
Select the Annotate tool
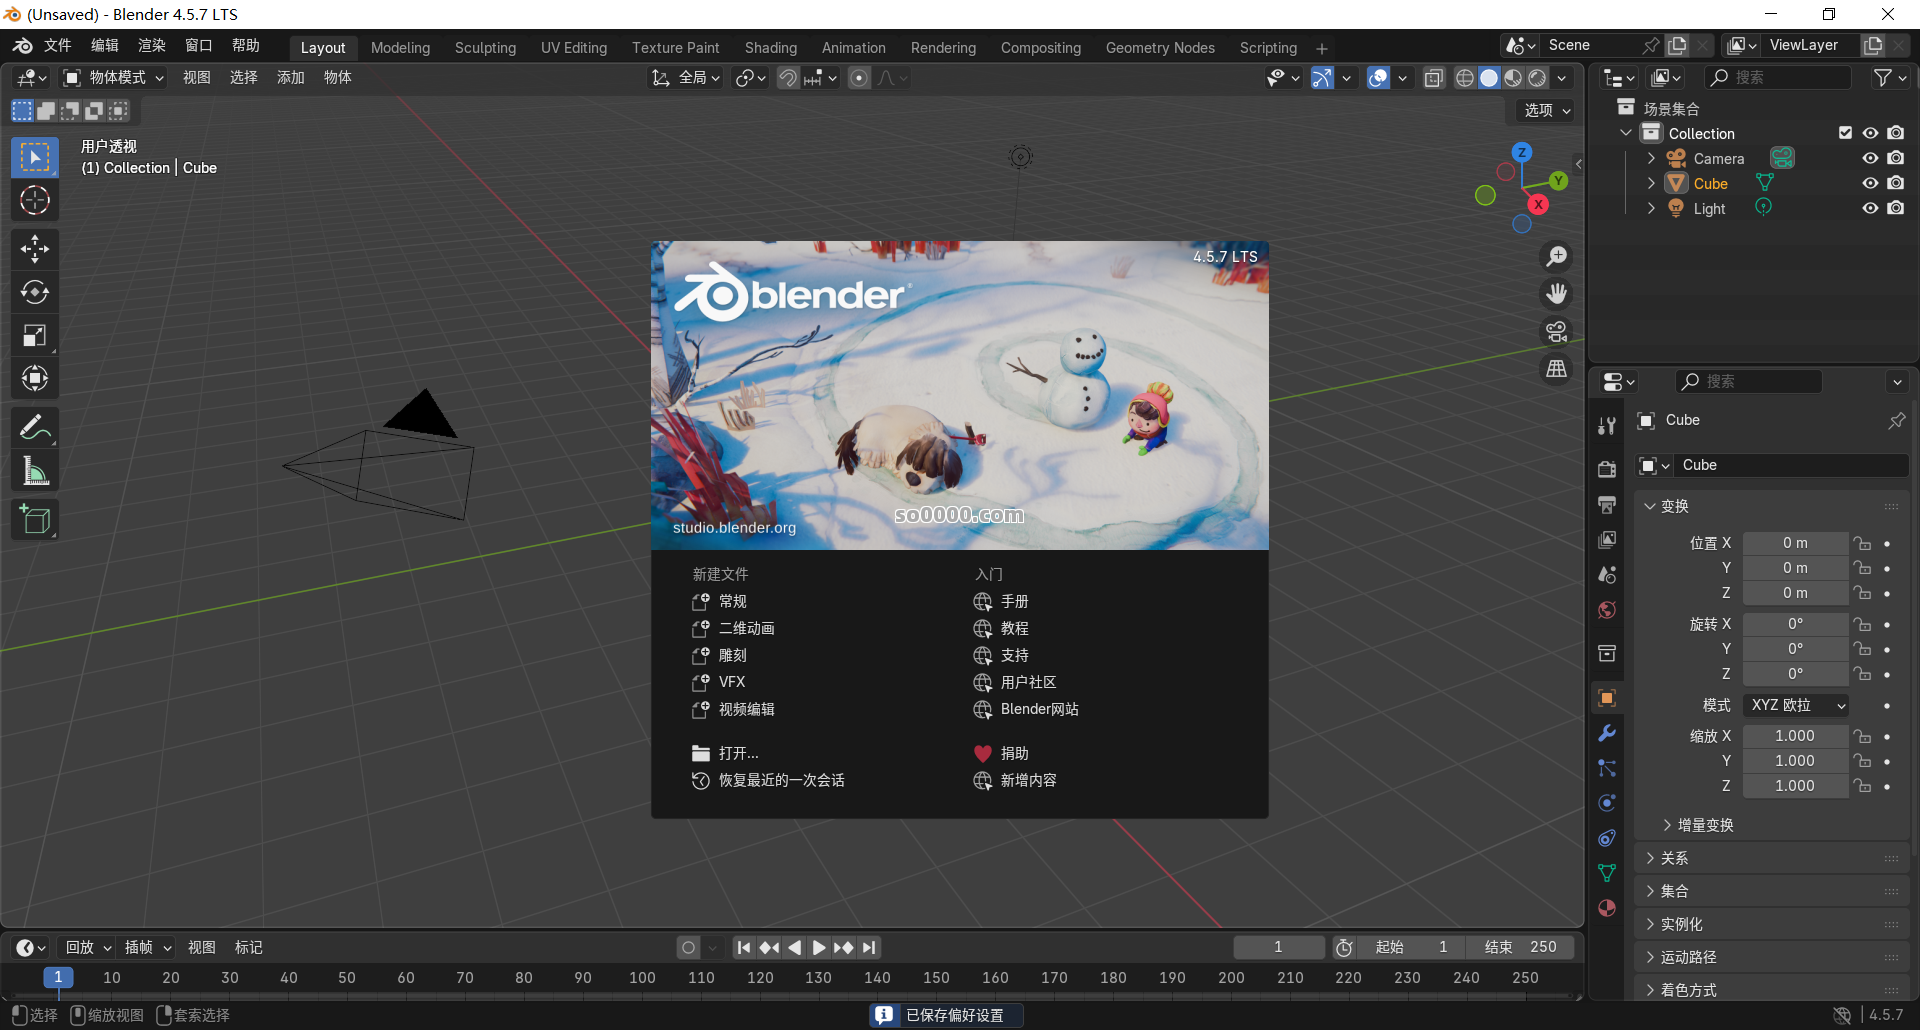(35, 428)
